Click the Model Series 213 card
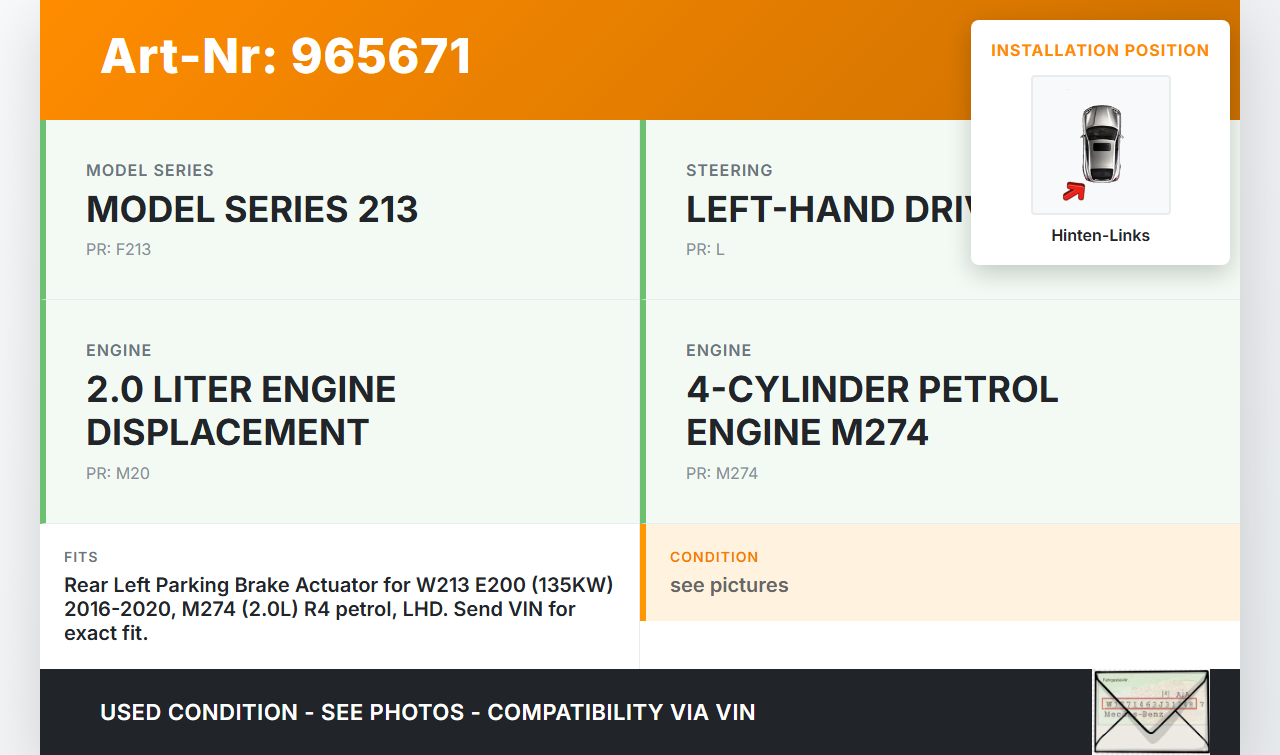Image resolution: width=1280 pixels, height=755 pixels. [x=340, y=210]
